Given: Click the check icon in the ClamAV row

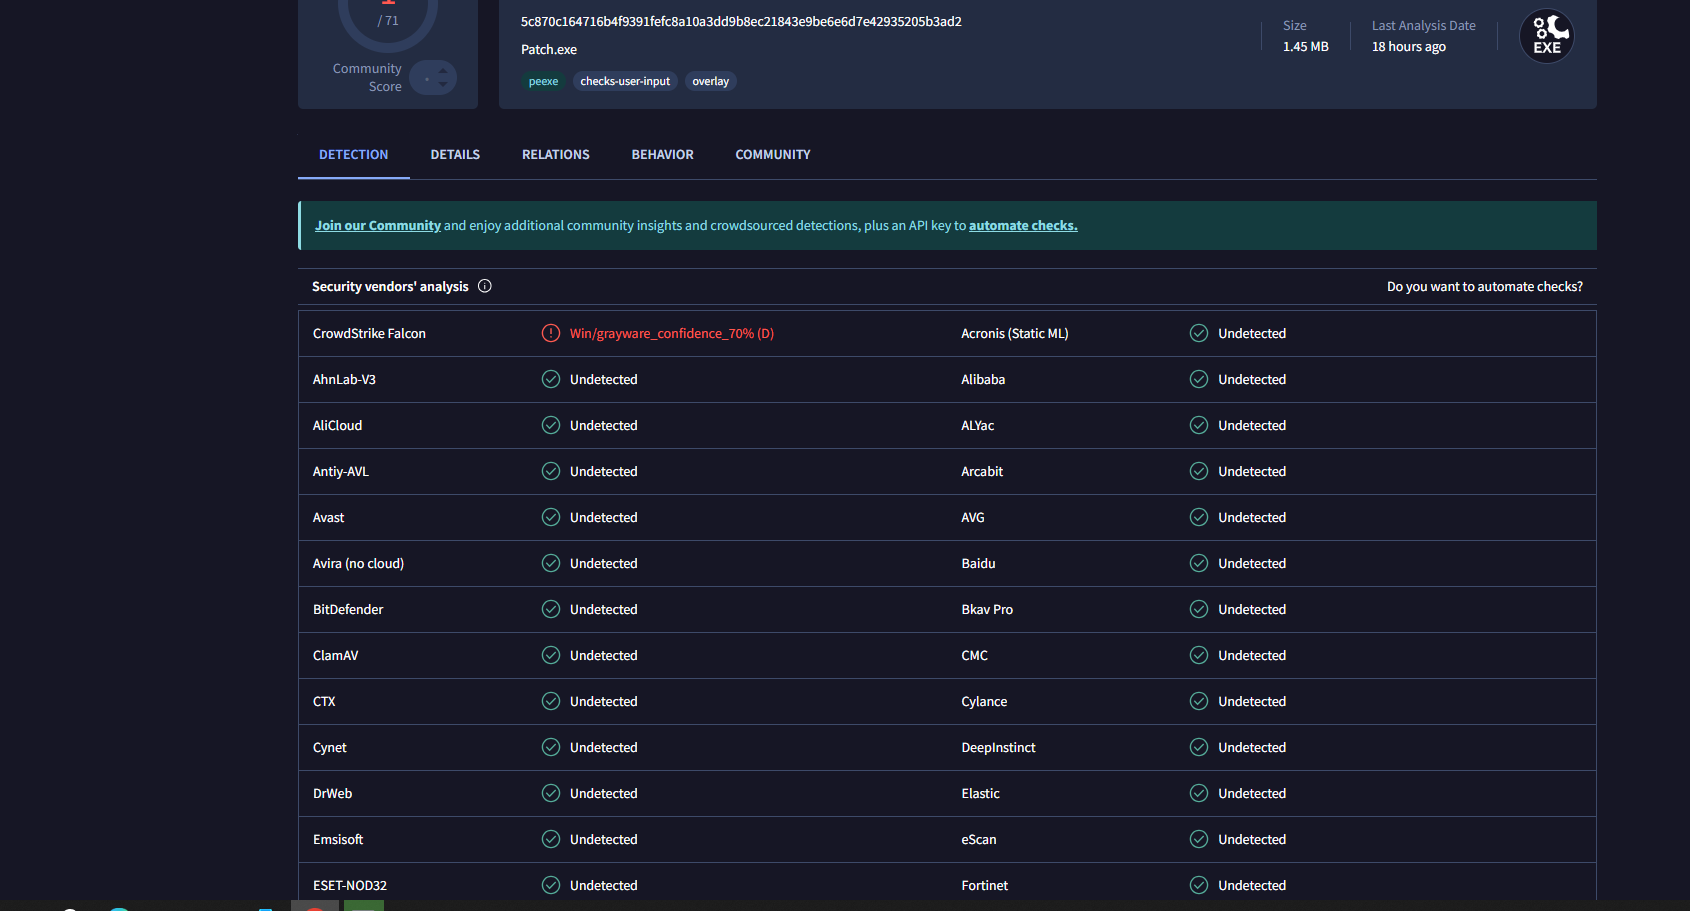Looking at the screenshot, I should pyautogui.click(x=551, y=655).
